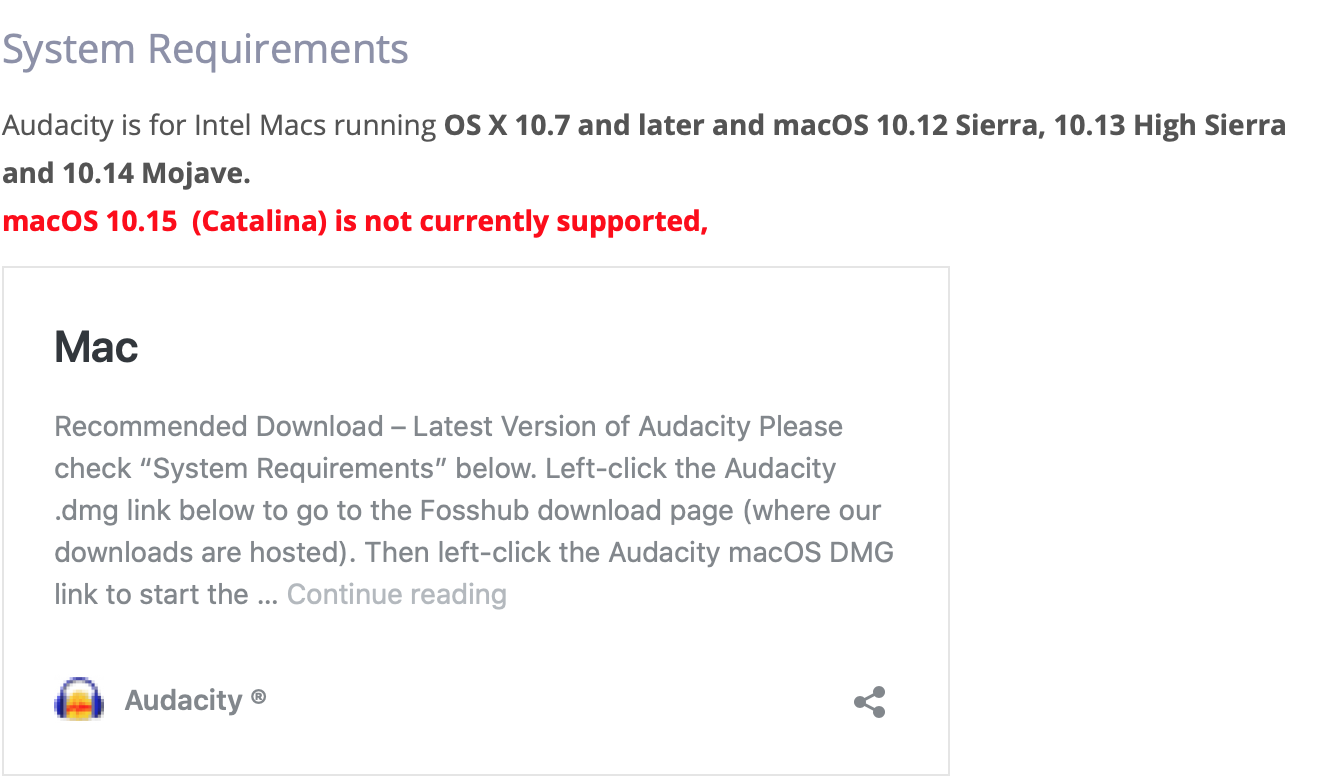Screen dimensions: 1320x776
Task: Click the "Audacity ®" site name link
Action: coord(196,700)
